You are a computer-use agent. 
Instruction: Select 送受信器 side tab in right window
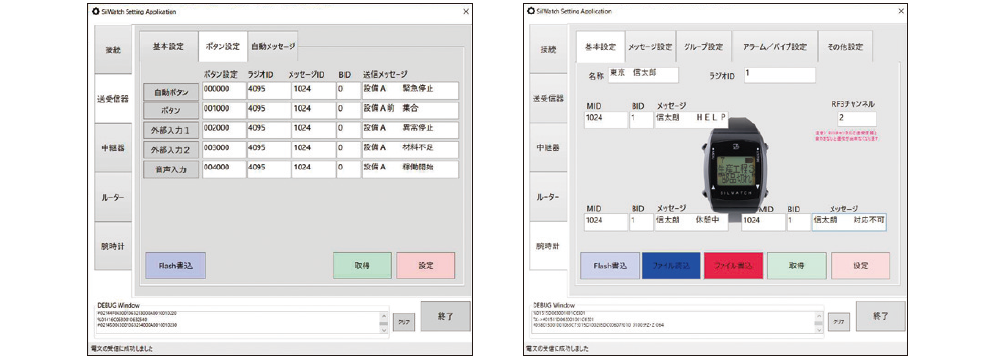point(548,98)
